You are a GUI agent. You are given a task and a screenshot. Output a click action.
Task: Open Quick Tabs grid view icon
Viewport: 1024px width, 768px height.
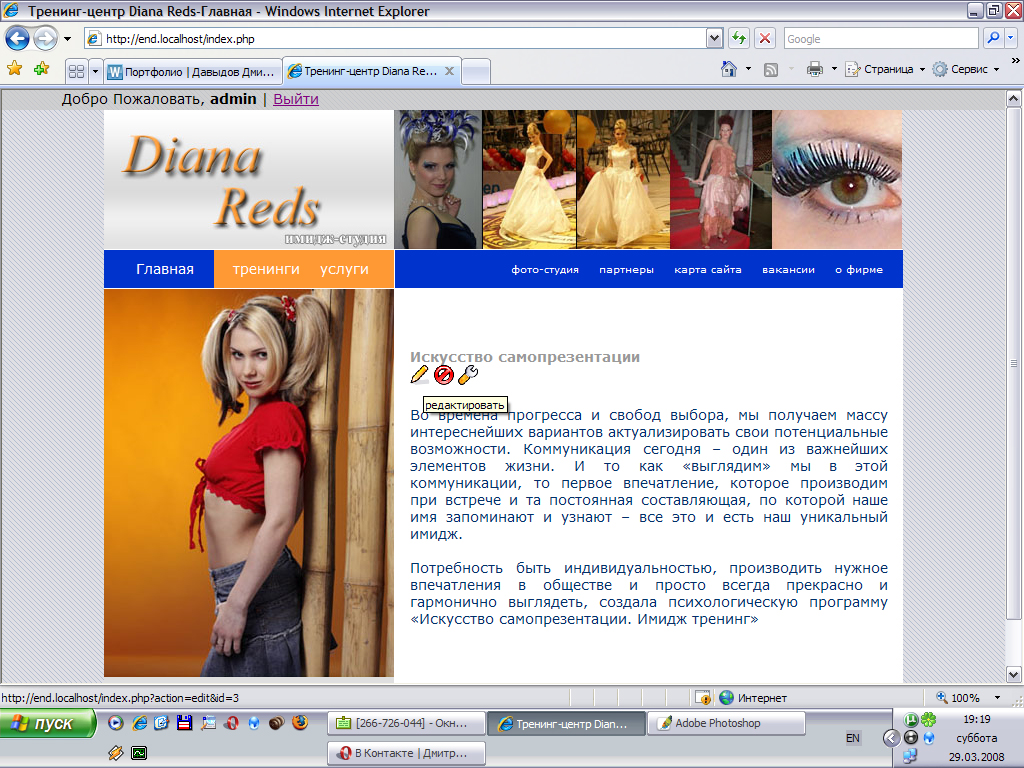point(76,71)
